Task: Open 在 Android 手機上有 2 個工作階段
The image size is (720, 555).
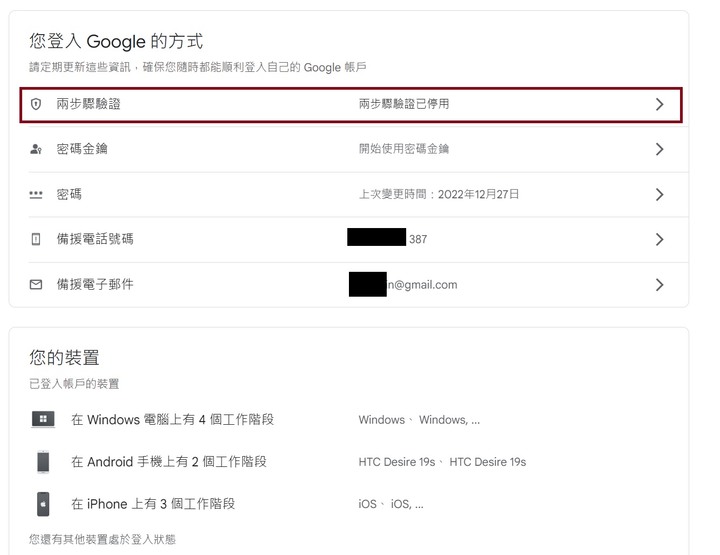Action: pyautogui.click(x=169, y=462)
